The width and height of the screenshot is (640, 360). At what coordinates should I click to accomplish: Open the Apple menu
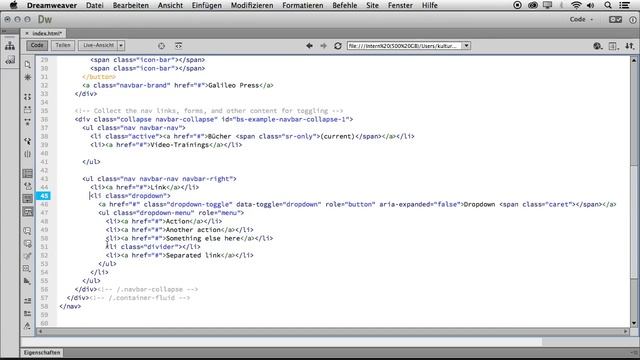(13, 5)
